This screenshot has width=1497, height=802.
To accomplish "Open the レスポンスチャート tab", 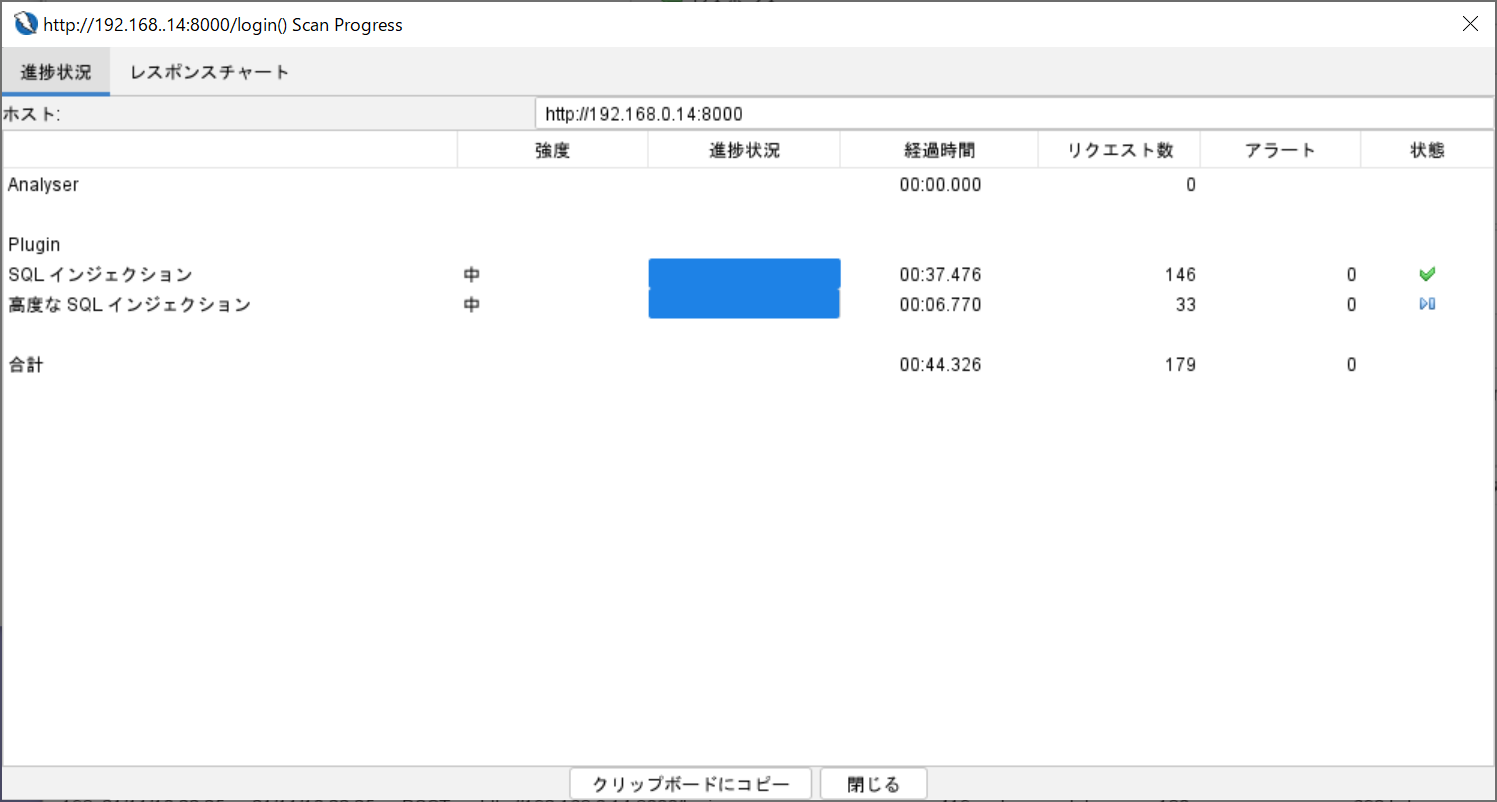I will click(210, 72).
